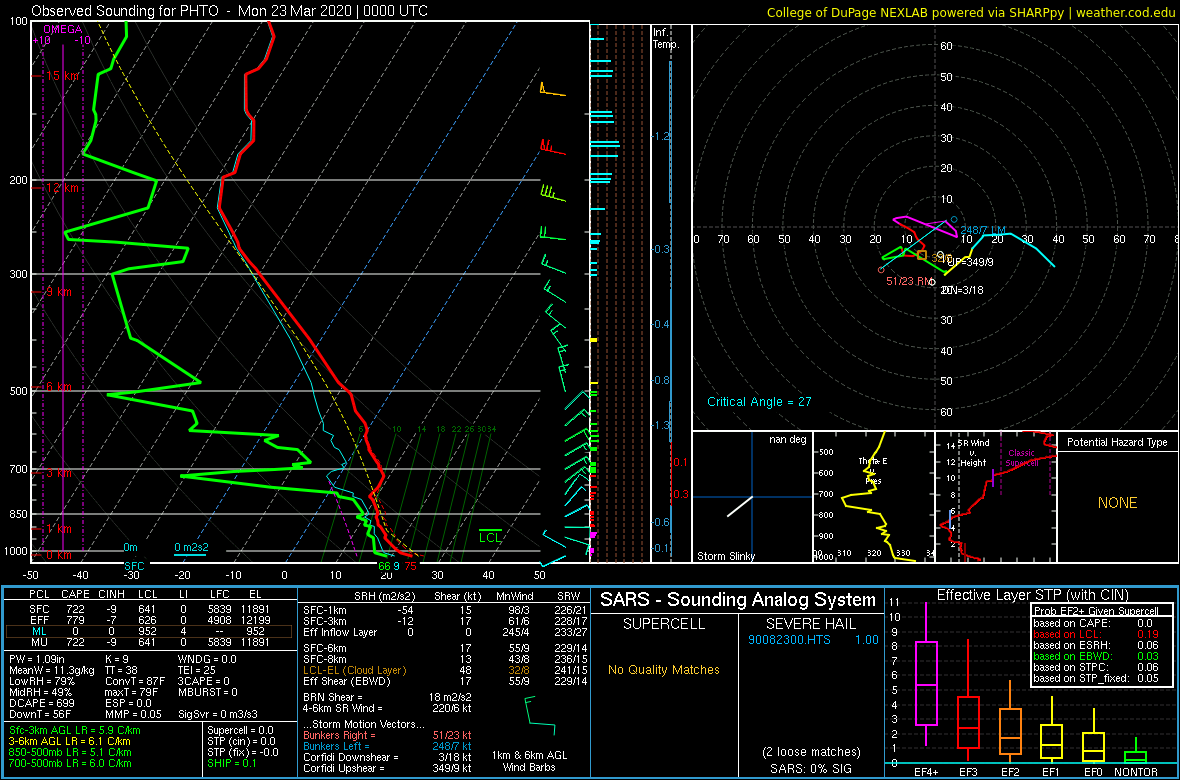The height and width of the screenshot is (780, 1180).
Task: Select the EFF parcel row in CAPE table
Action: click(149, 620)
